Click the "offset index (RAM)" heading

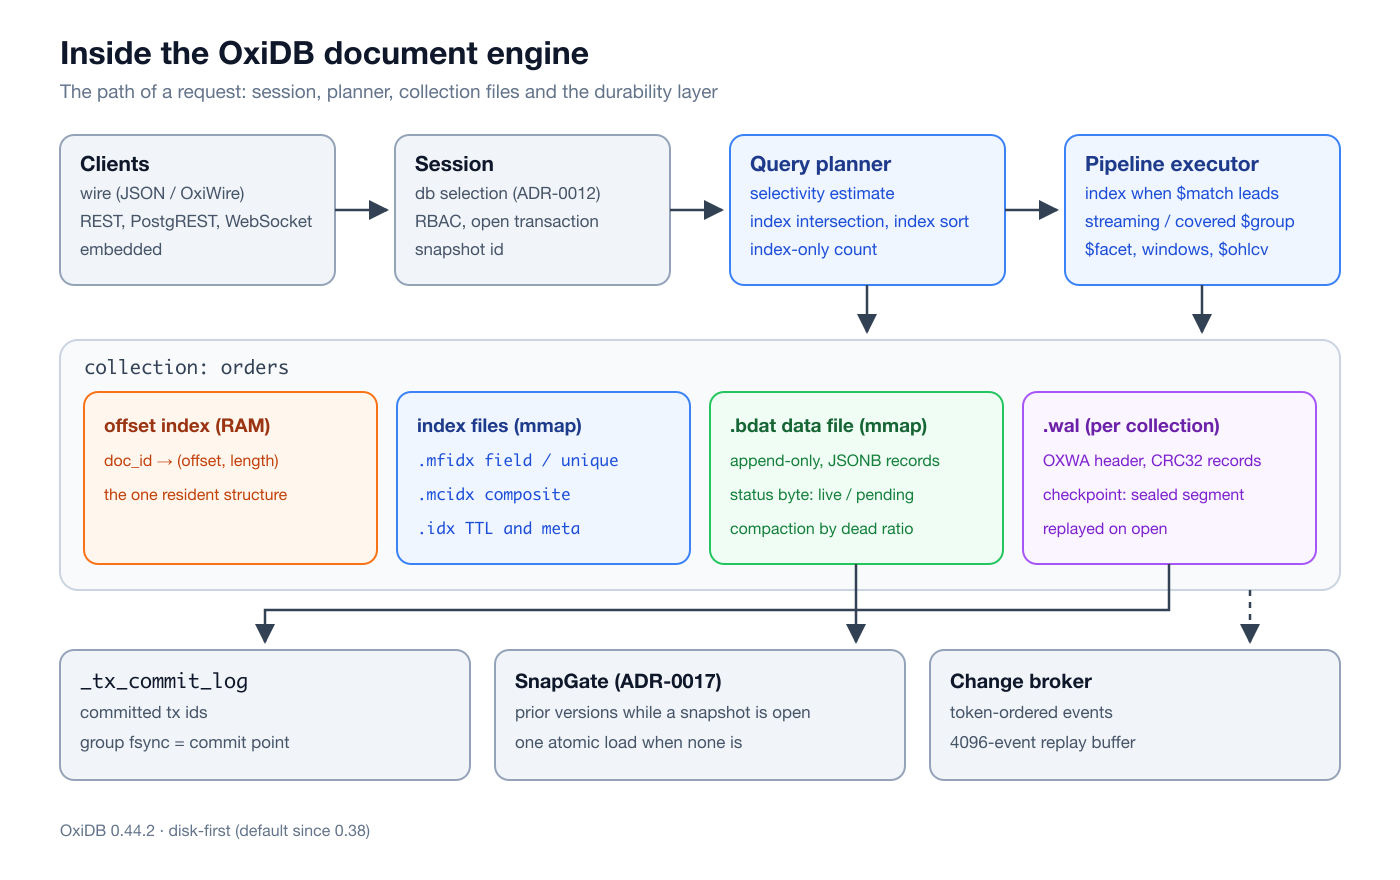(x=187, y=426)
